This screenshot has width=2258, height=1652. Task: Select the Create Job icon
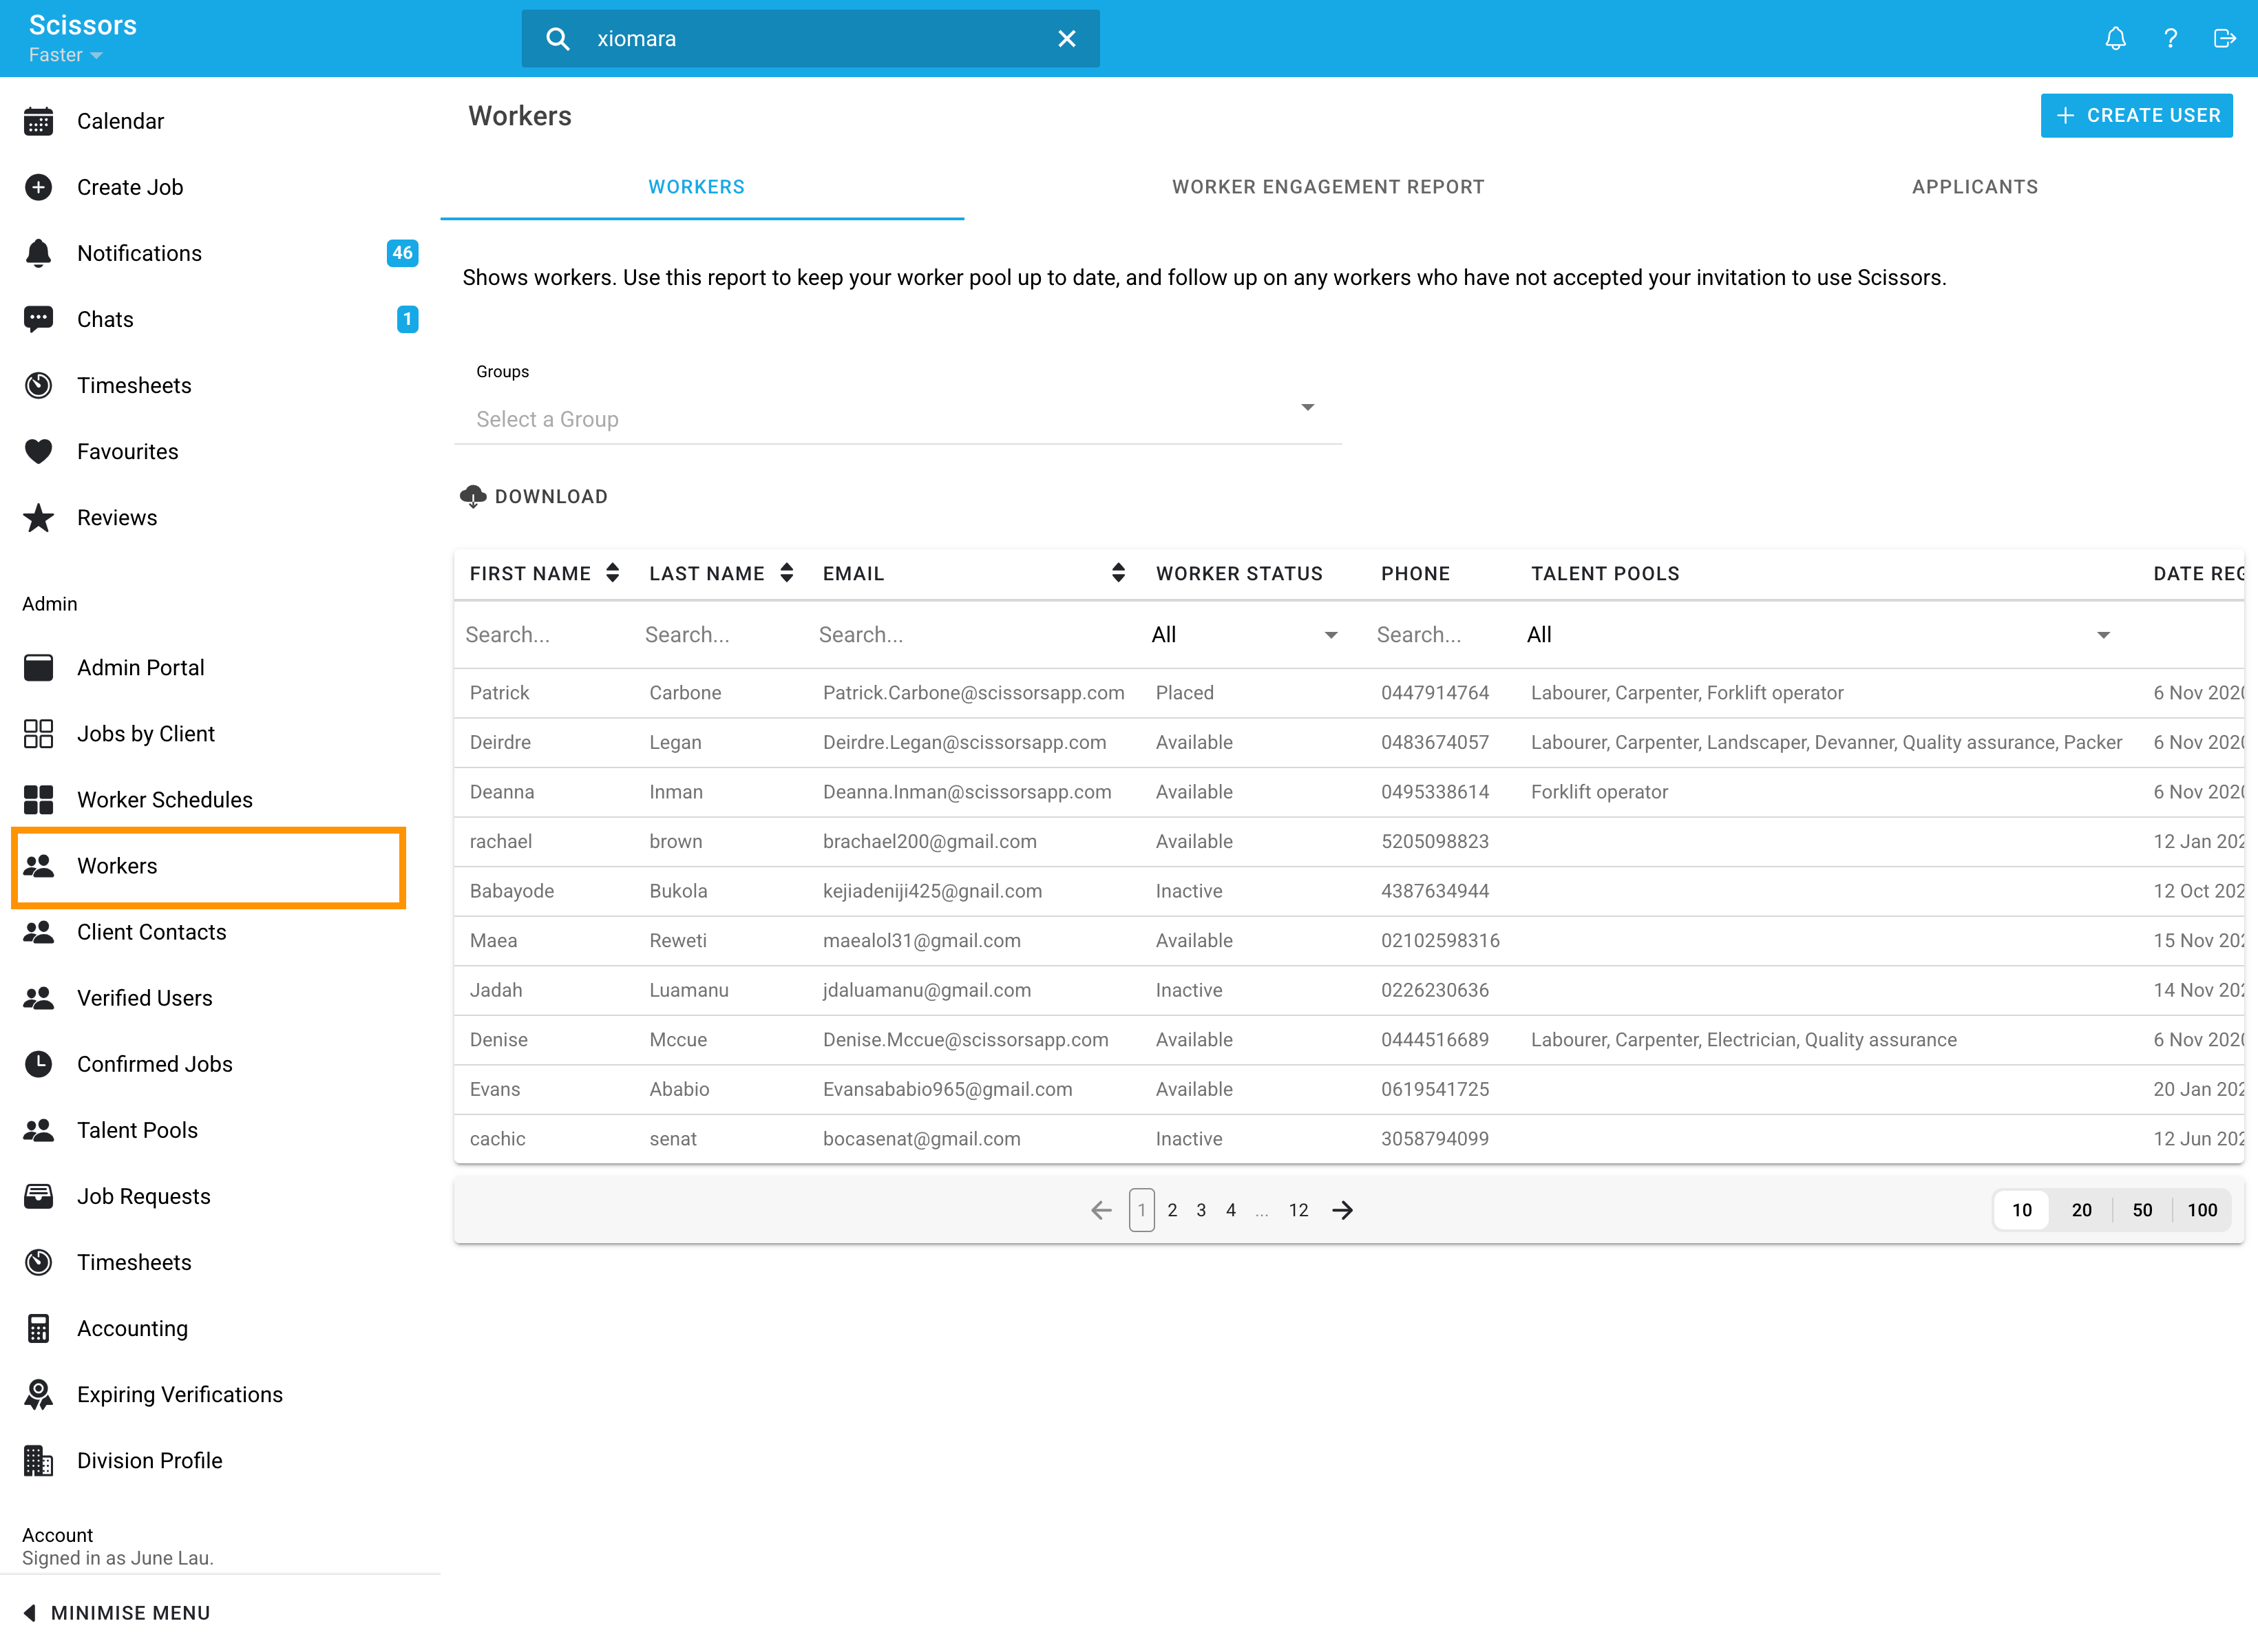tap(38, 187)
